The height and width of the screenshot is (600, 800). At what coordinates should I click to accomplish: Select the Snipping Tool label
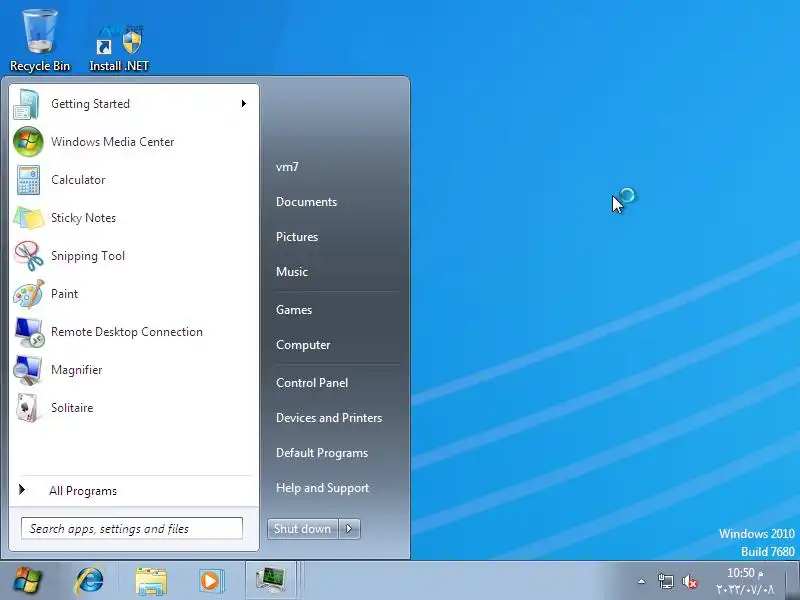(88, 256)
